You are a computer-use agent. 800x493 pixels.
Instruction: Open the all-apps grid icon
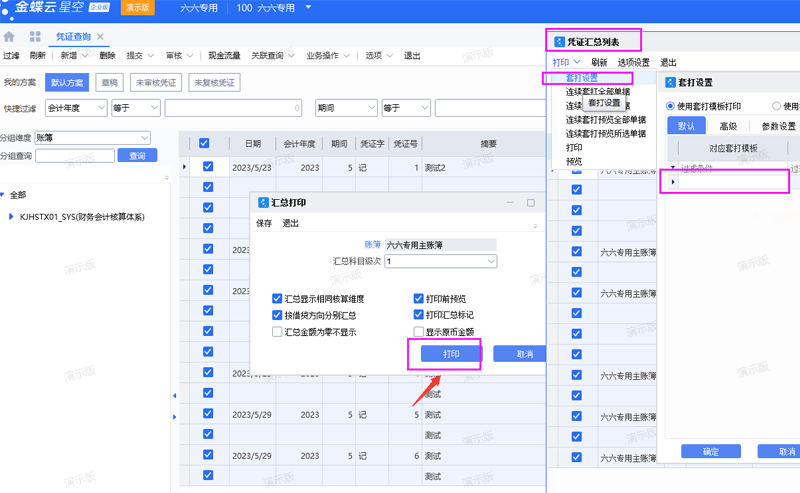coord(35,36)
